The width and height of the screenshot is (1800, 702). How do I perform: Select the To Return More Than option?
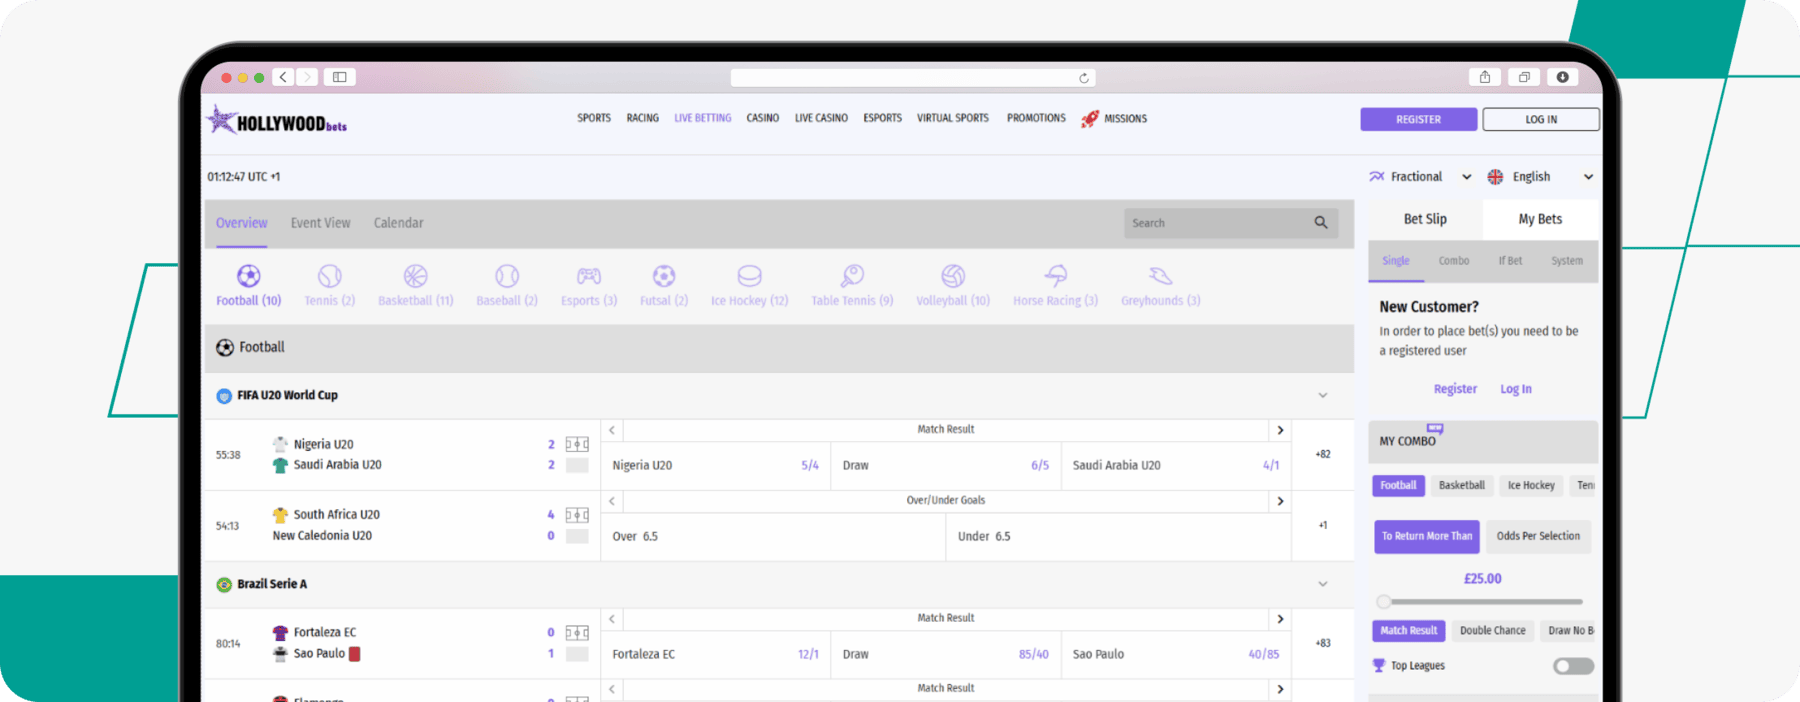coord(1426,537)
